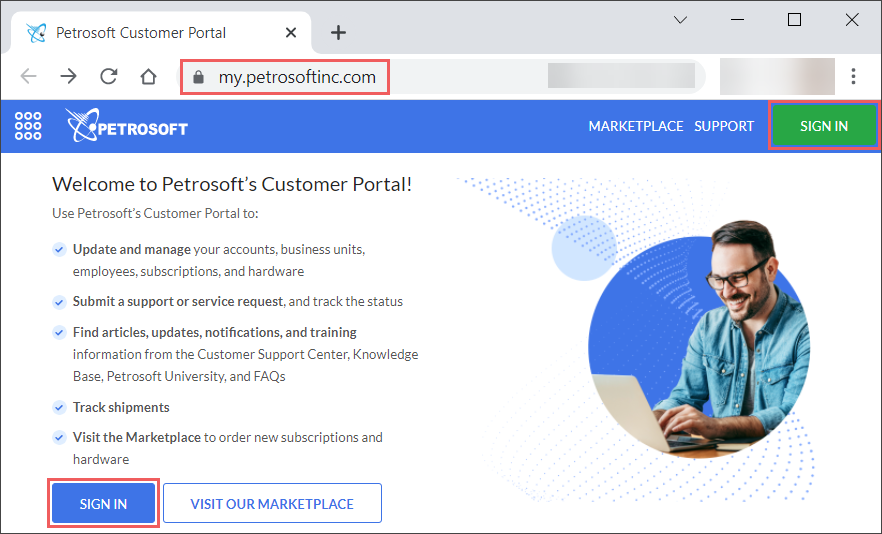
Task: Maximize the browser window
Action: tap(794, 20)
